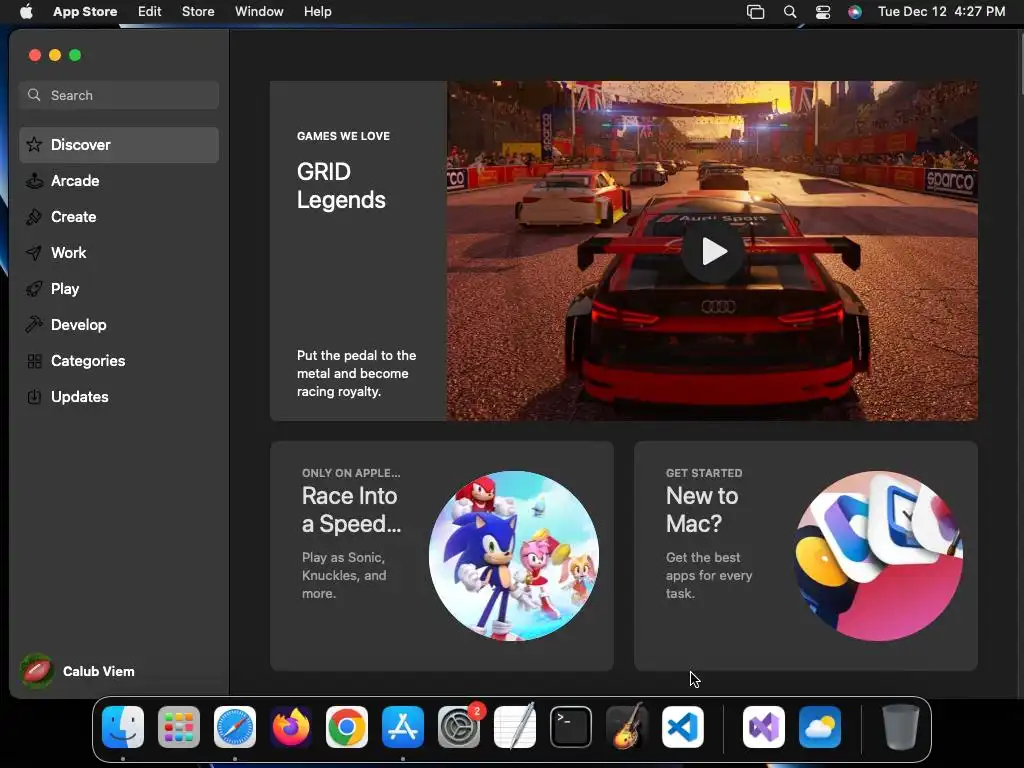1024x768 pixels.
Task: Launch Safari from the Dock
Action: [x=235, y=726]
